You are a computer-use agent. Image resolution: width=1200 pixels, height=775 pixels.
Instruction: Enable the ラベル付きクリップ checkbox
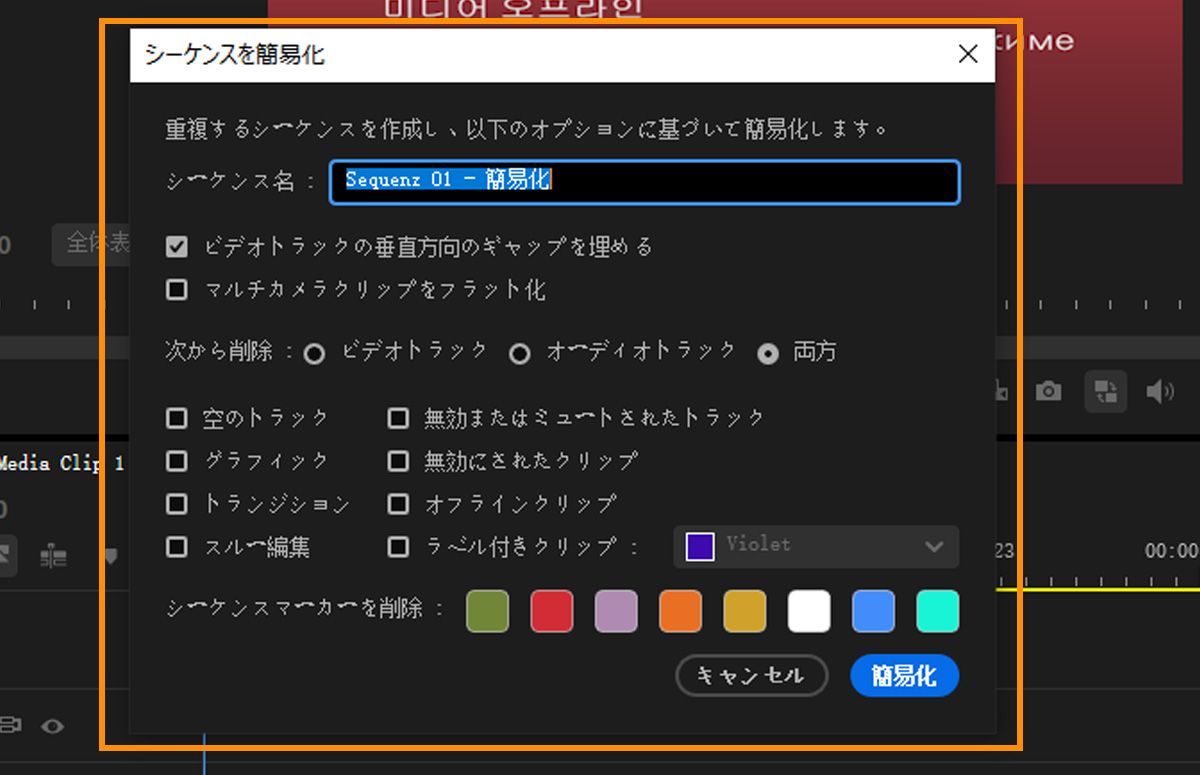(398, 547)
